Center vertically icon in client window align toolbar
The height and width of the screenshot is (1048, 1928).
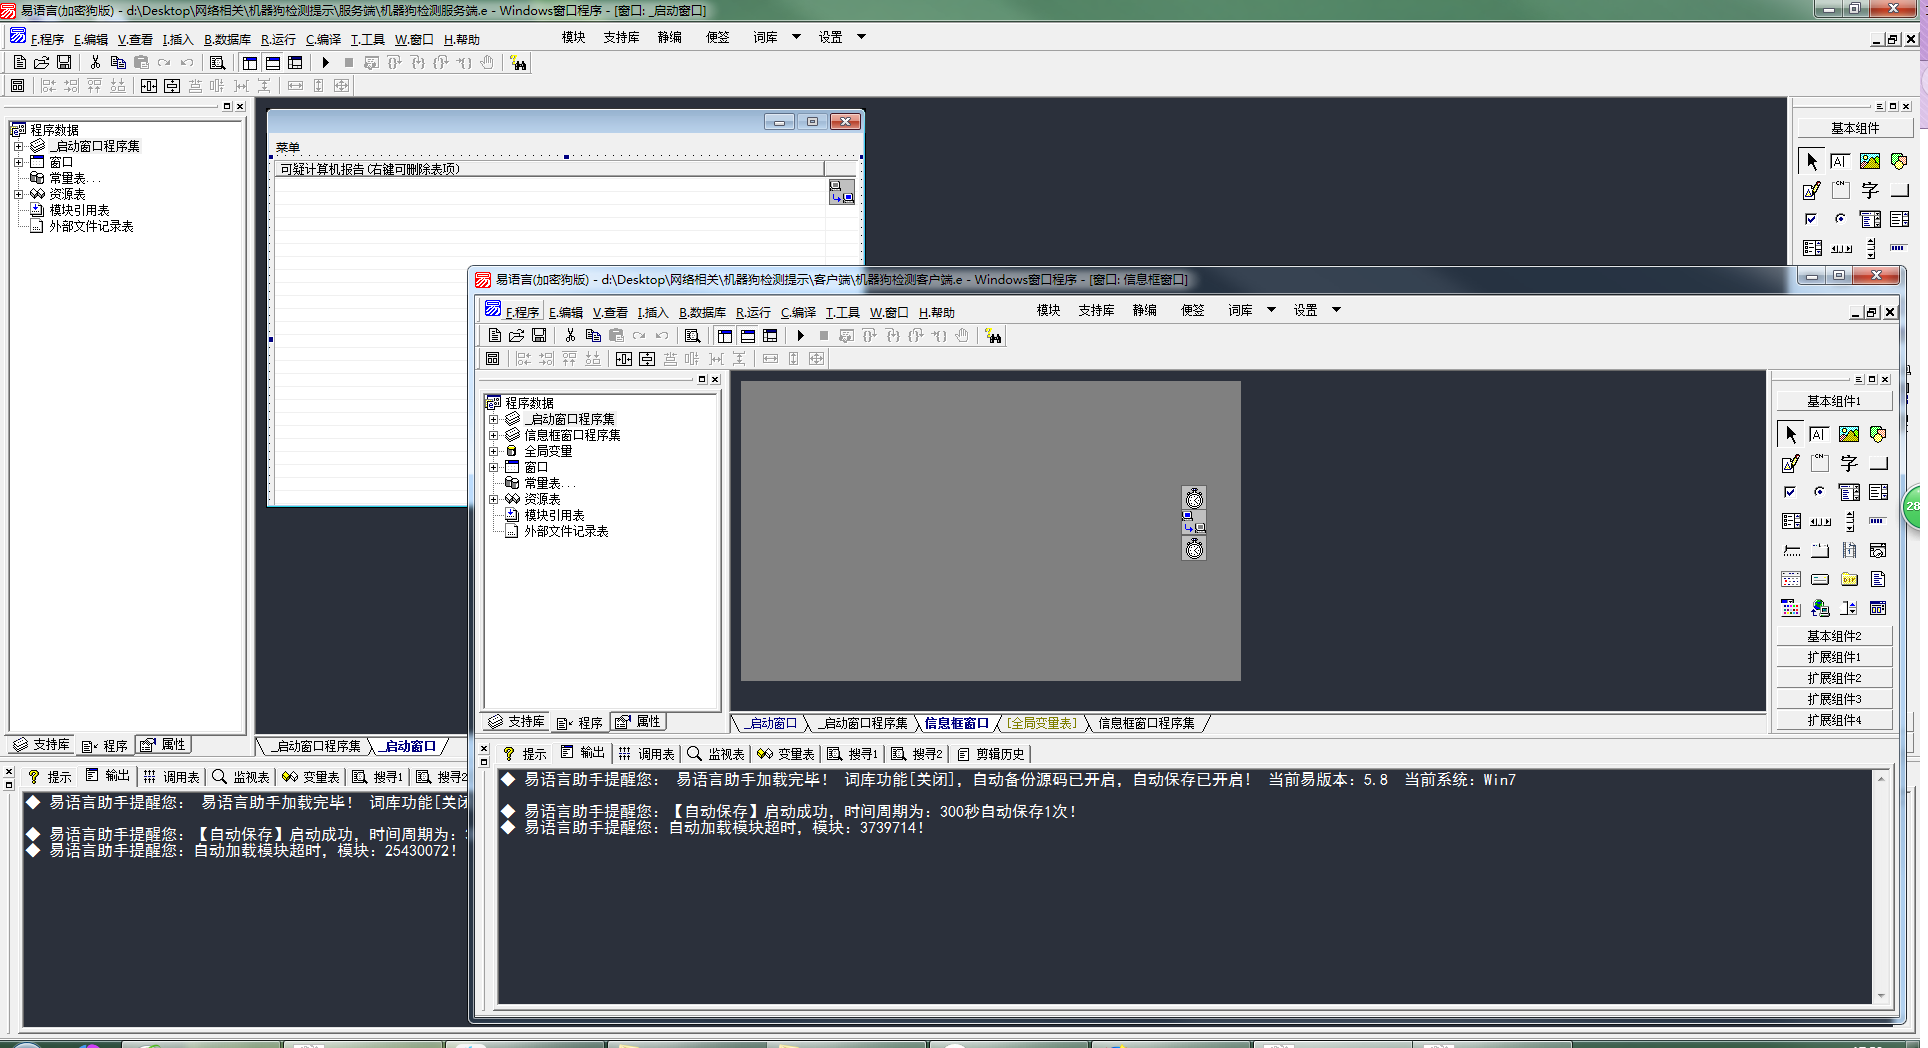[x=647, y=359]
